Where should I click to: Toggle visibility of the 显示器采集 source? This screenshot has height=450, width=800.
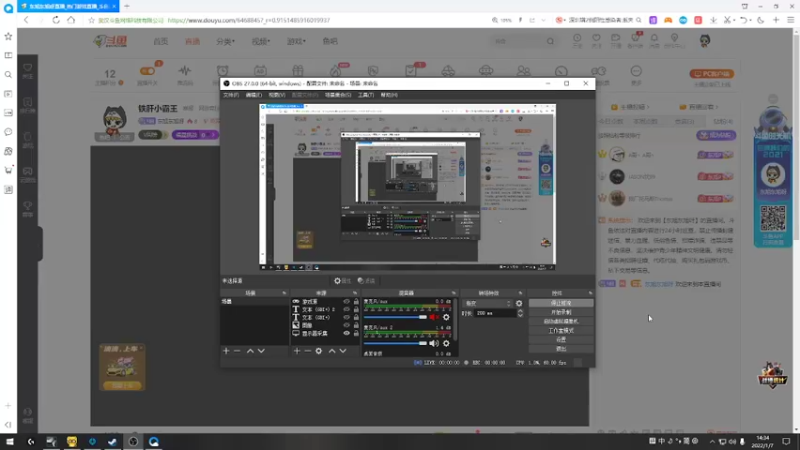(x=346, y=334)
